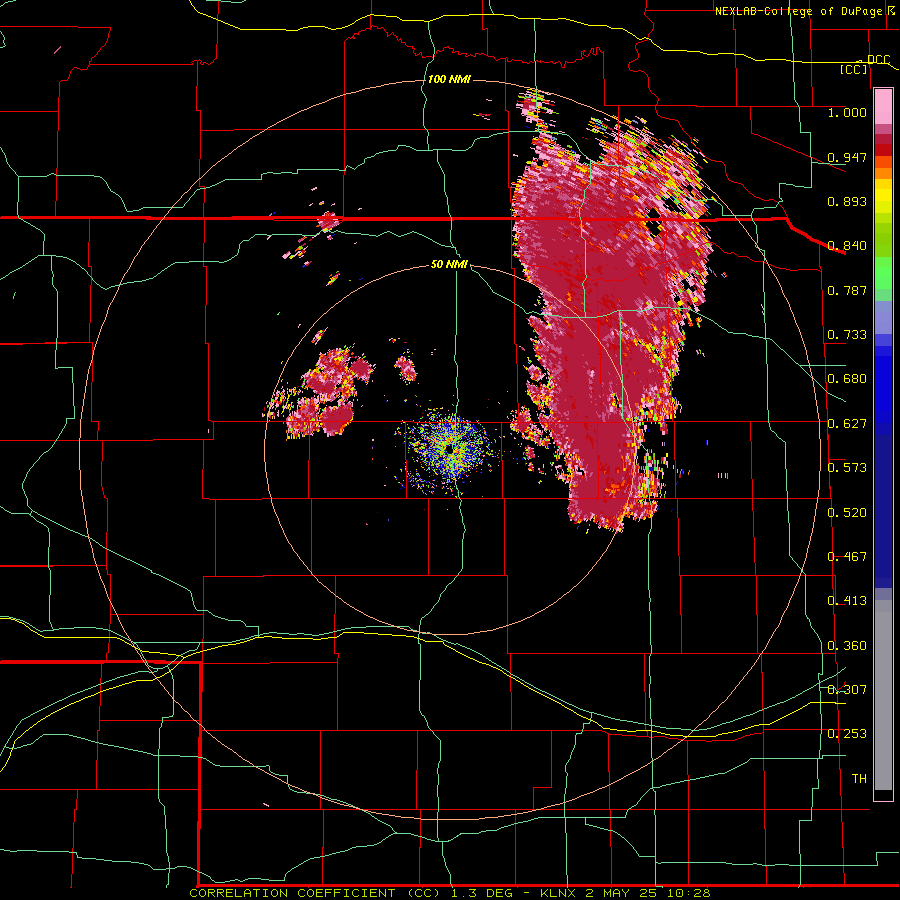Click the 0.520 legend value
900x900 pixels.
click(847, 513)
